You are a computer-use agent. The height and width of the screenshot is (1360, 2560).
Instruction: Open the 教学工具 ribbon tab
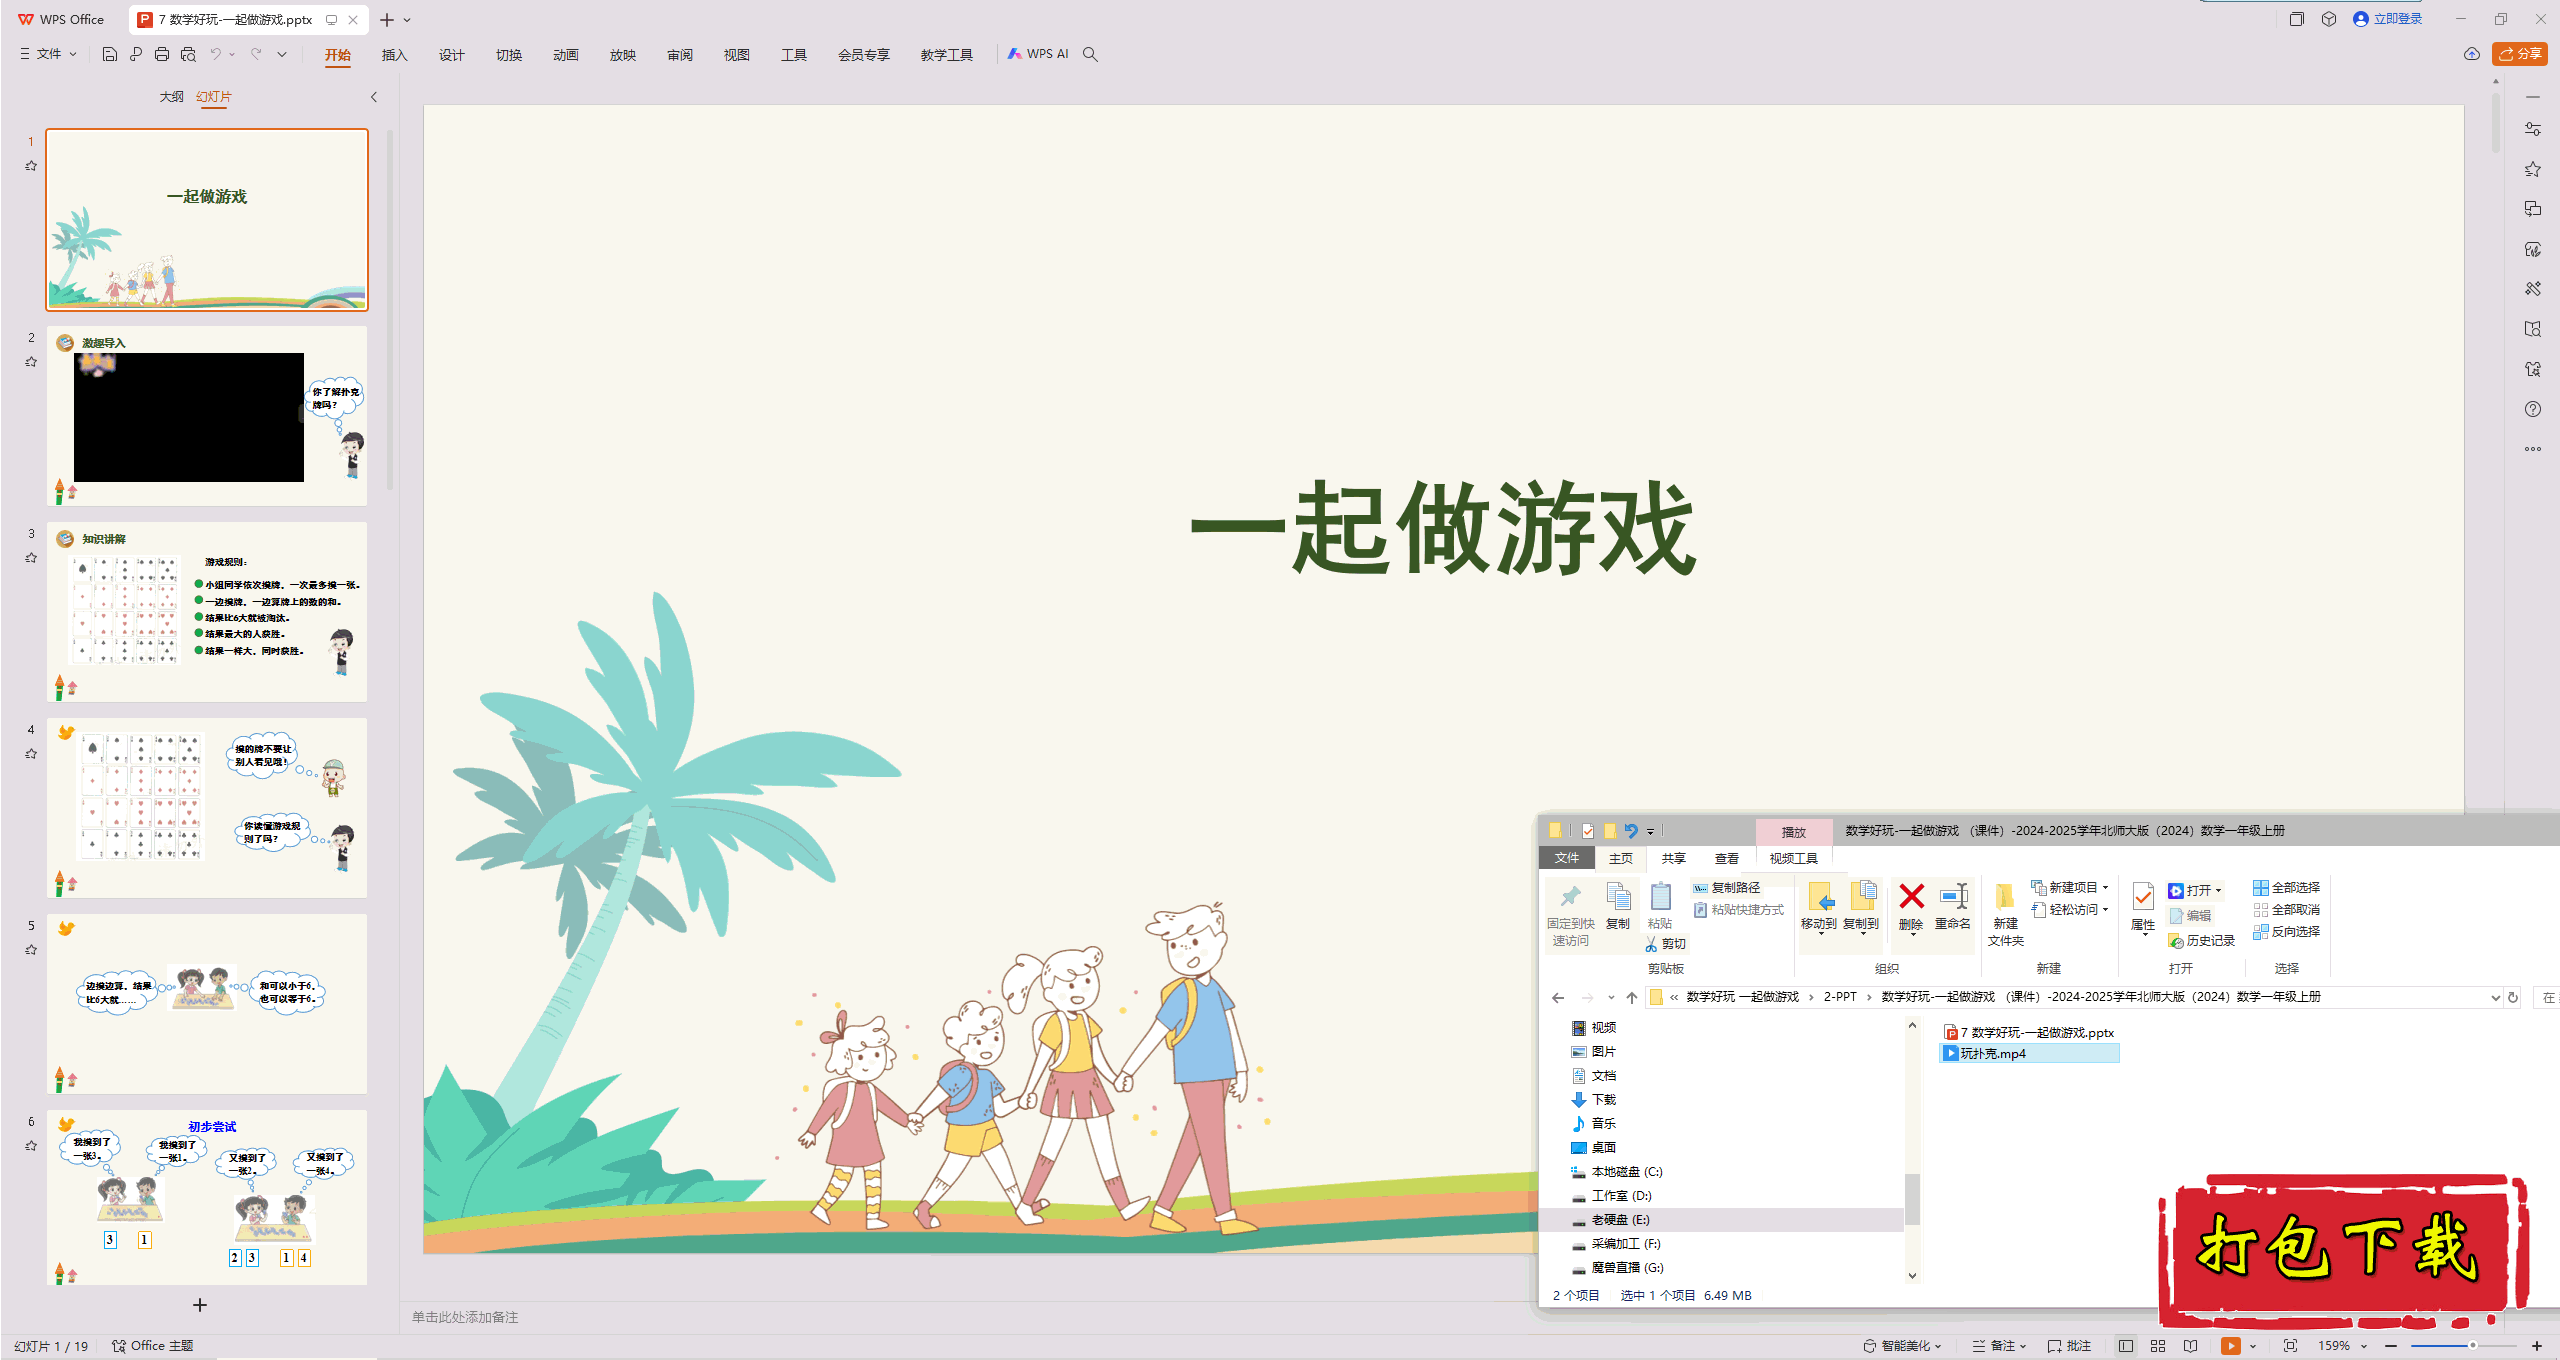947,55
